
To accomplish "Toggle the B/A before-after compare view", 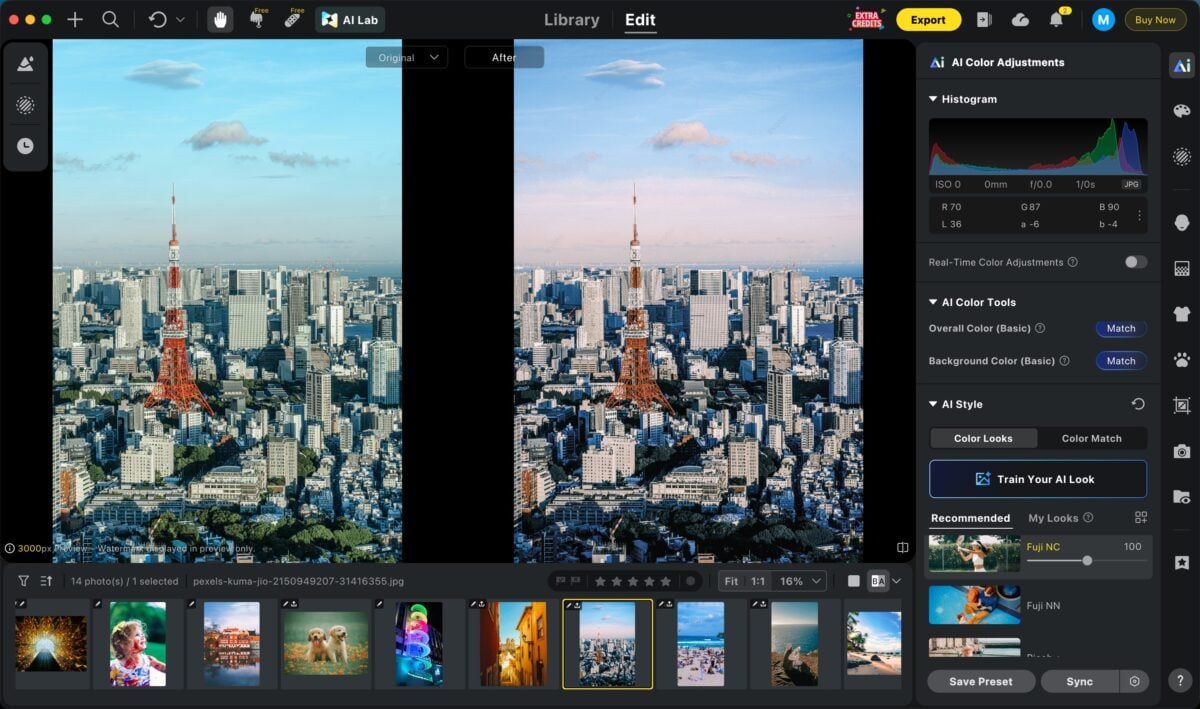I will tap(877, 581).
